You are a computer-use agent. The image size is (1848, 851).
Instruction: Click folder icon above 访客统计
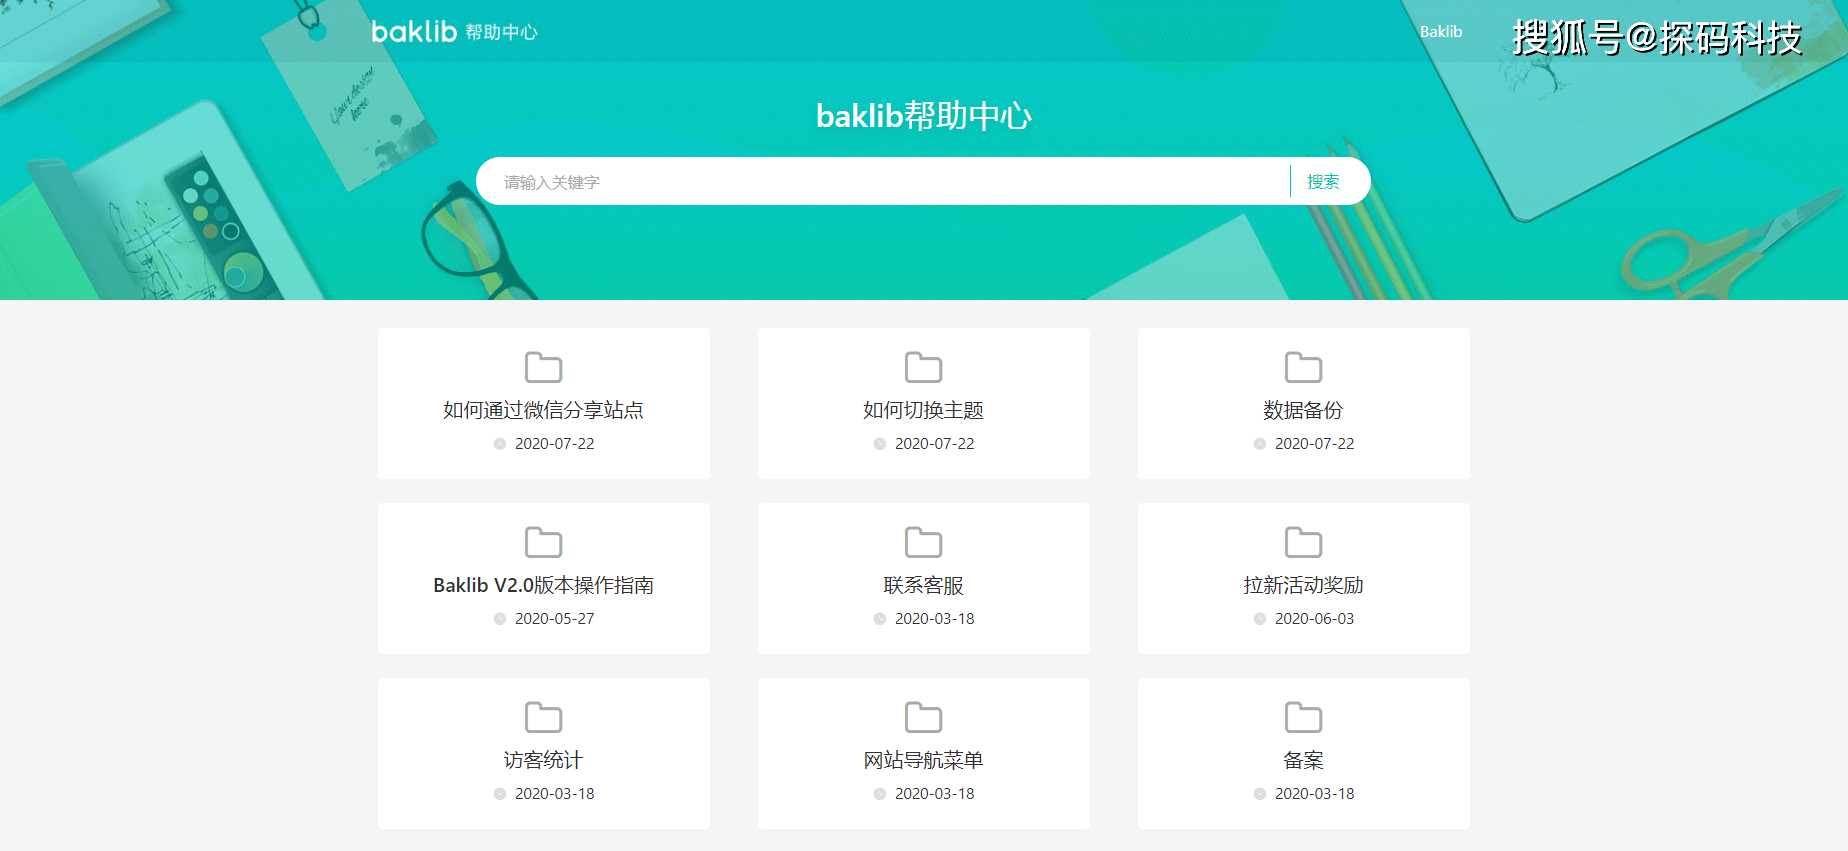[543, 717]
